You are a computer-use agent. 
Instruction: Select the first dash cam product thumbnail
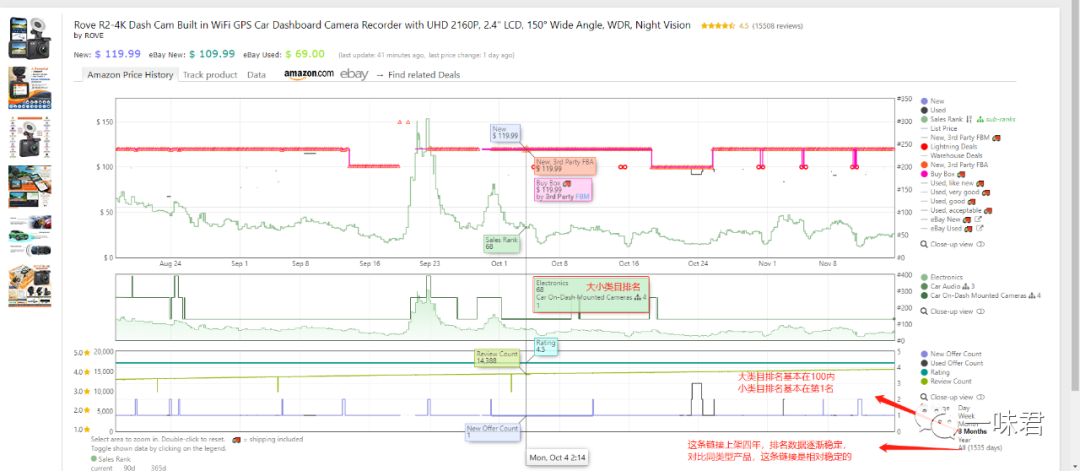coord(30,39)
